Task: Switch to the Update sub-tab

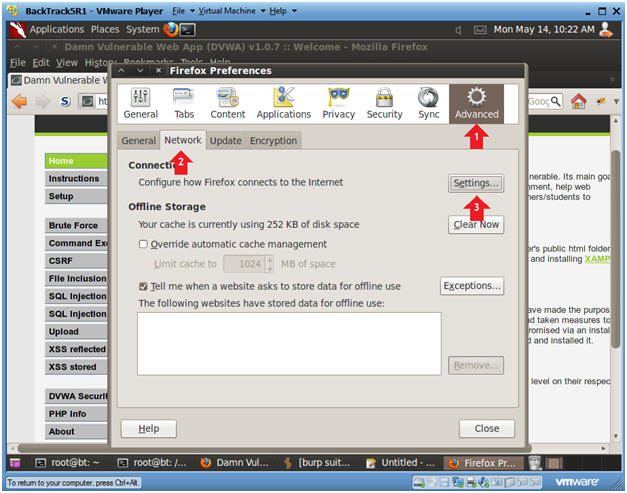Action: tap(226, 141)
